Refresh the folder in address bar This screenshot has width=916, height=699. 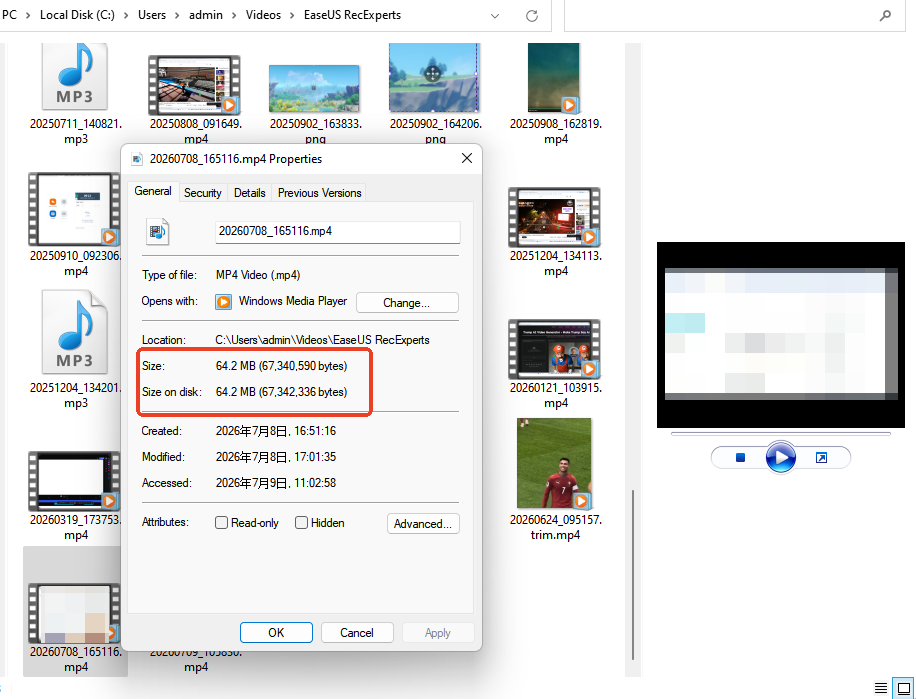tap(532, 16)
